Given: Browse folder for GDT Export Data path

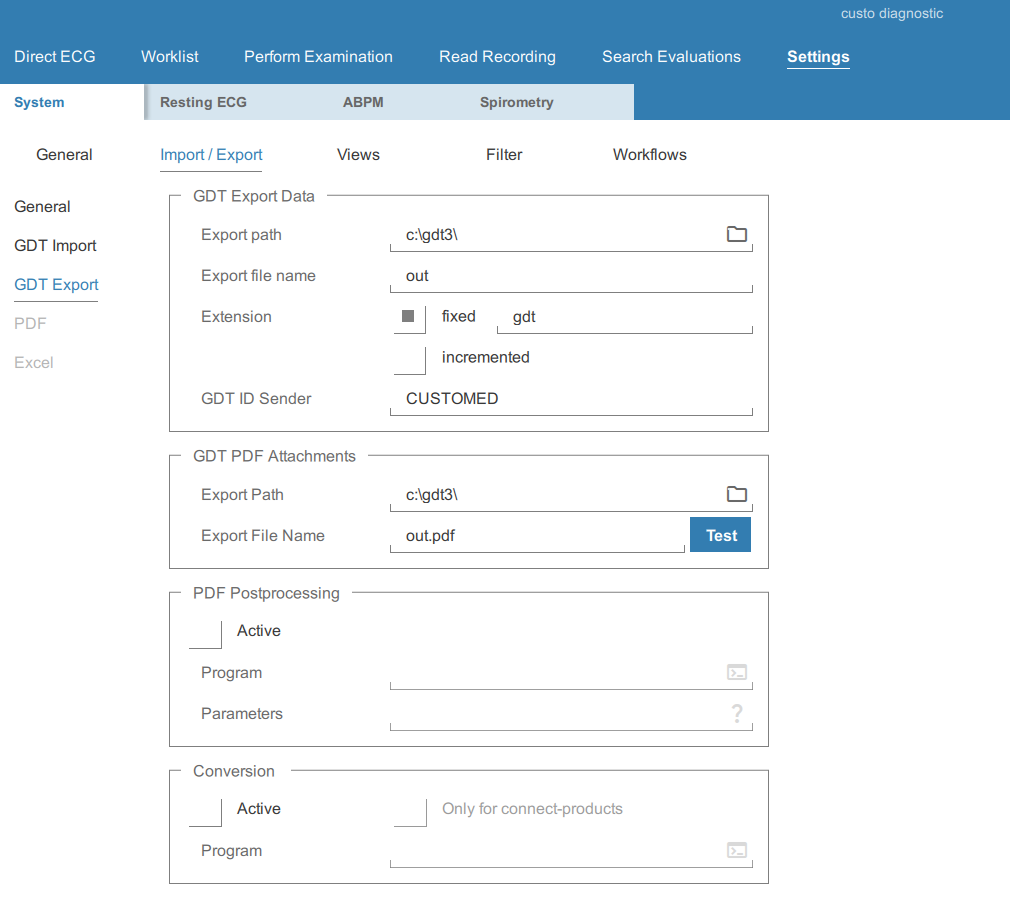Looking at the screenshot, I should pos(736,234).
